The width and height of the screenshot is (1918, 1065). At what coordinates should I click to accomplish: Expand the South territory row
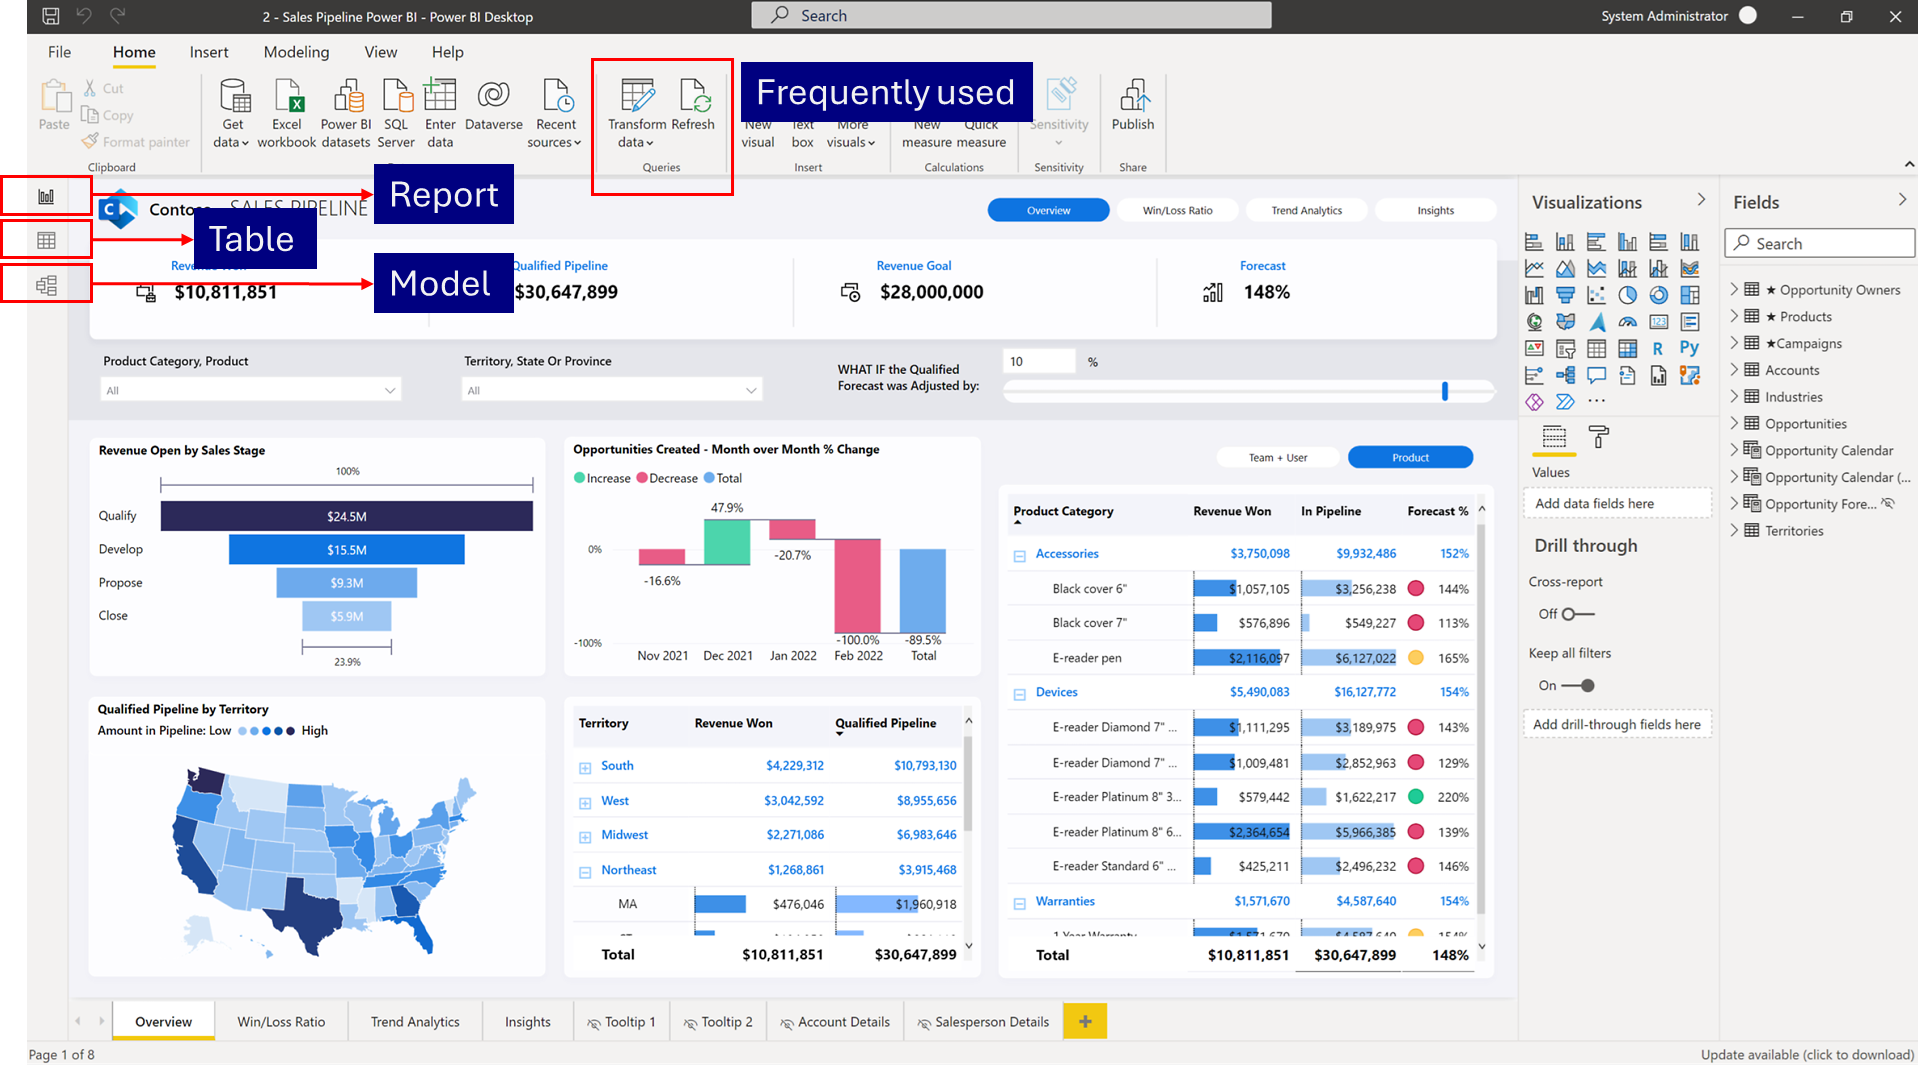[x=585, y=768]
